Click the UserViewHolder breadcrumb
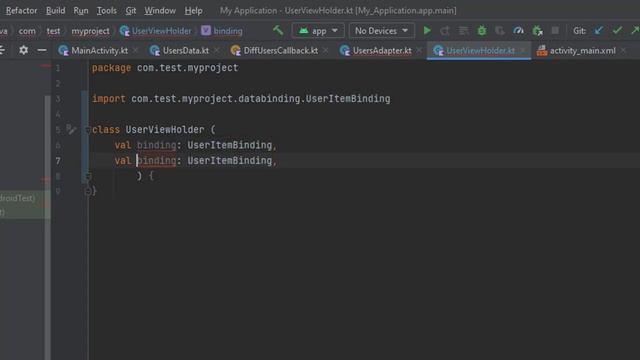This screenshot has height=360, width=640. (x=156, y=31)
